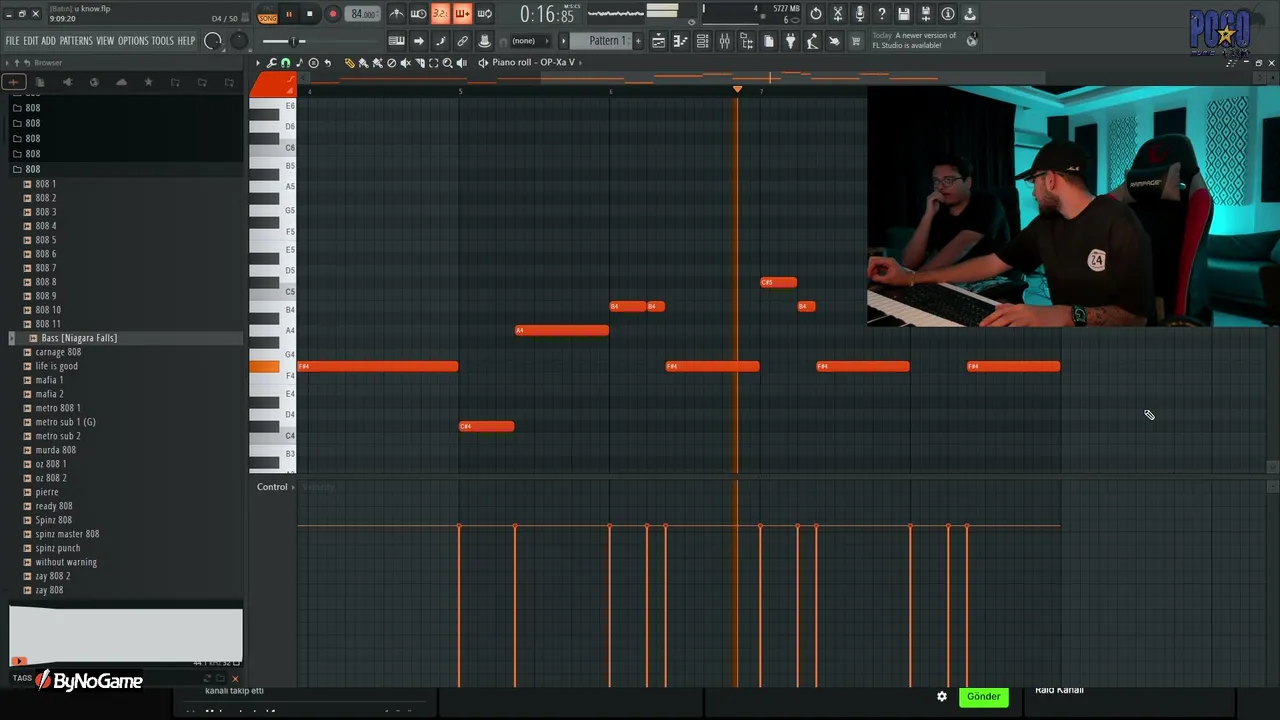1280x720 pixels.
Task: Toggle the overdub/blend recording button
Action: coord(462,14)
